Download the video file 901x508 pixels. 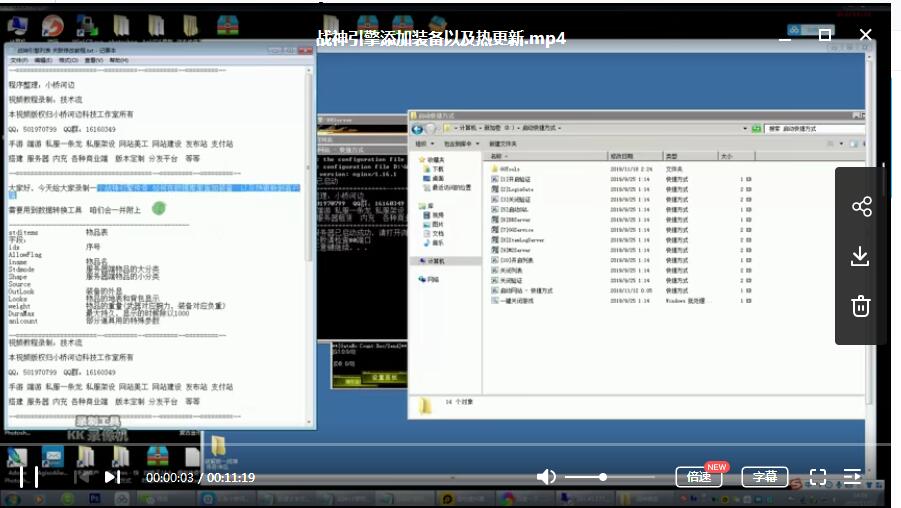click(x=860, y=256)
